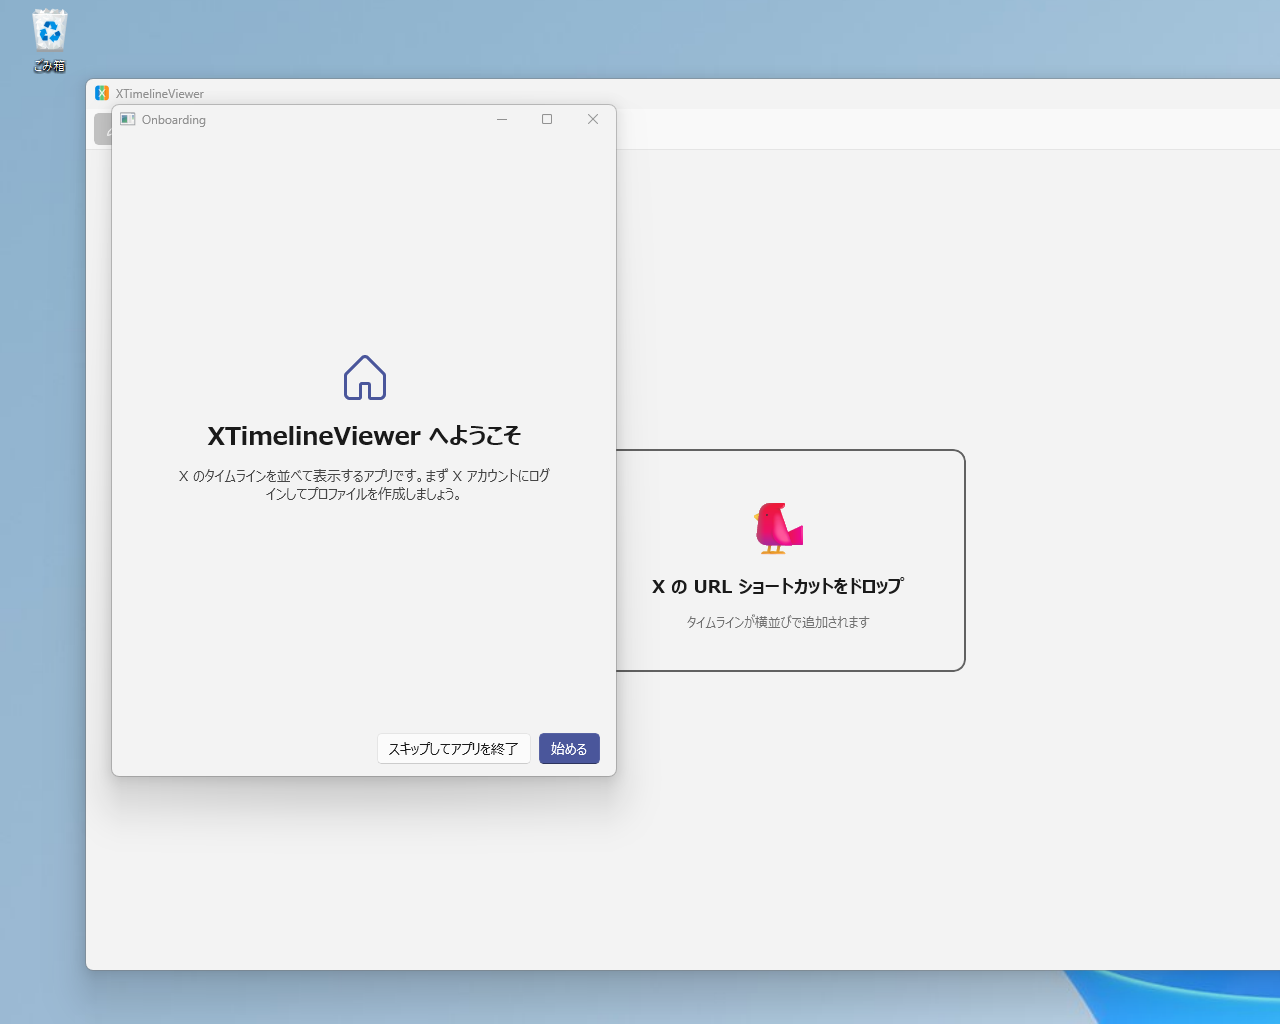Click the 'XTimelineViewer' main window title text

(x=160, y=94)
